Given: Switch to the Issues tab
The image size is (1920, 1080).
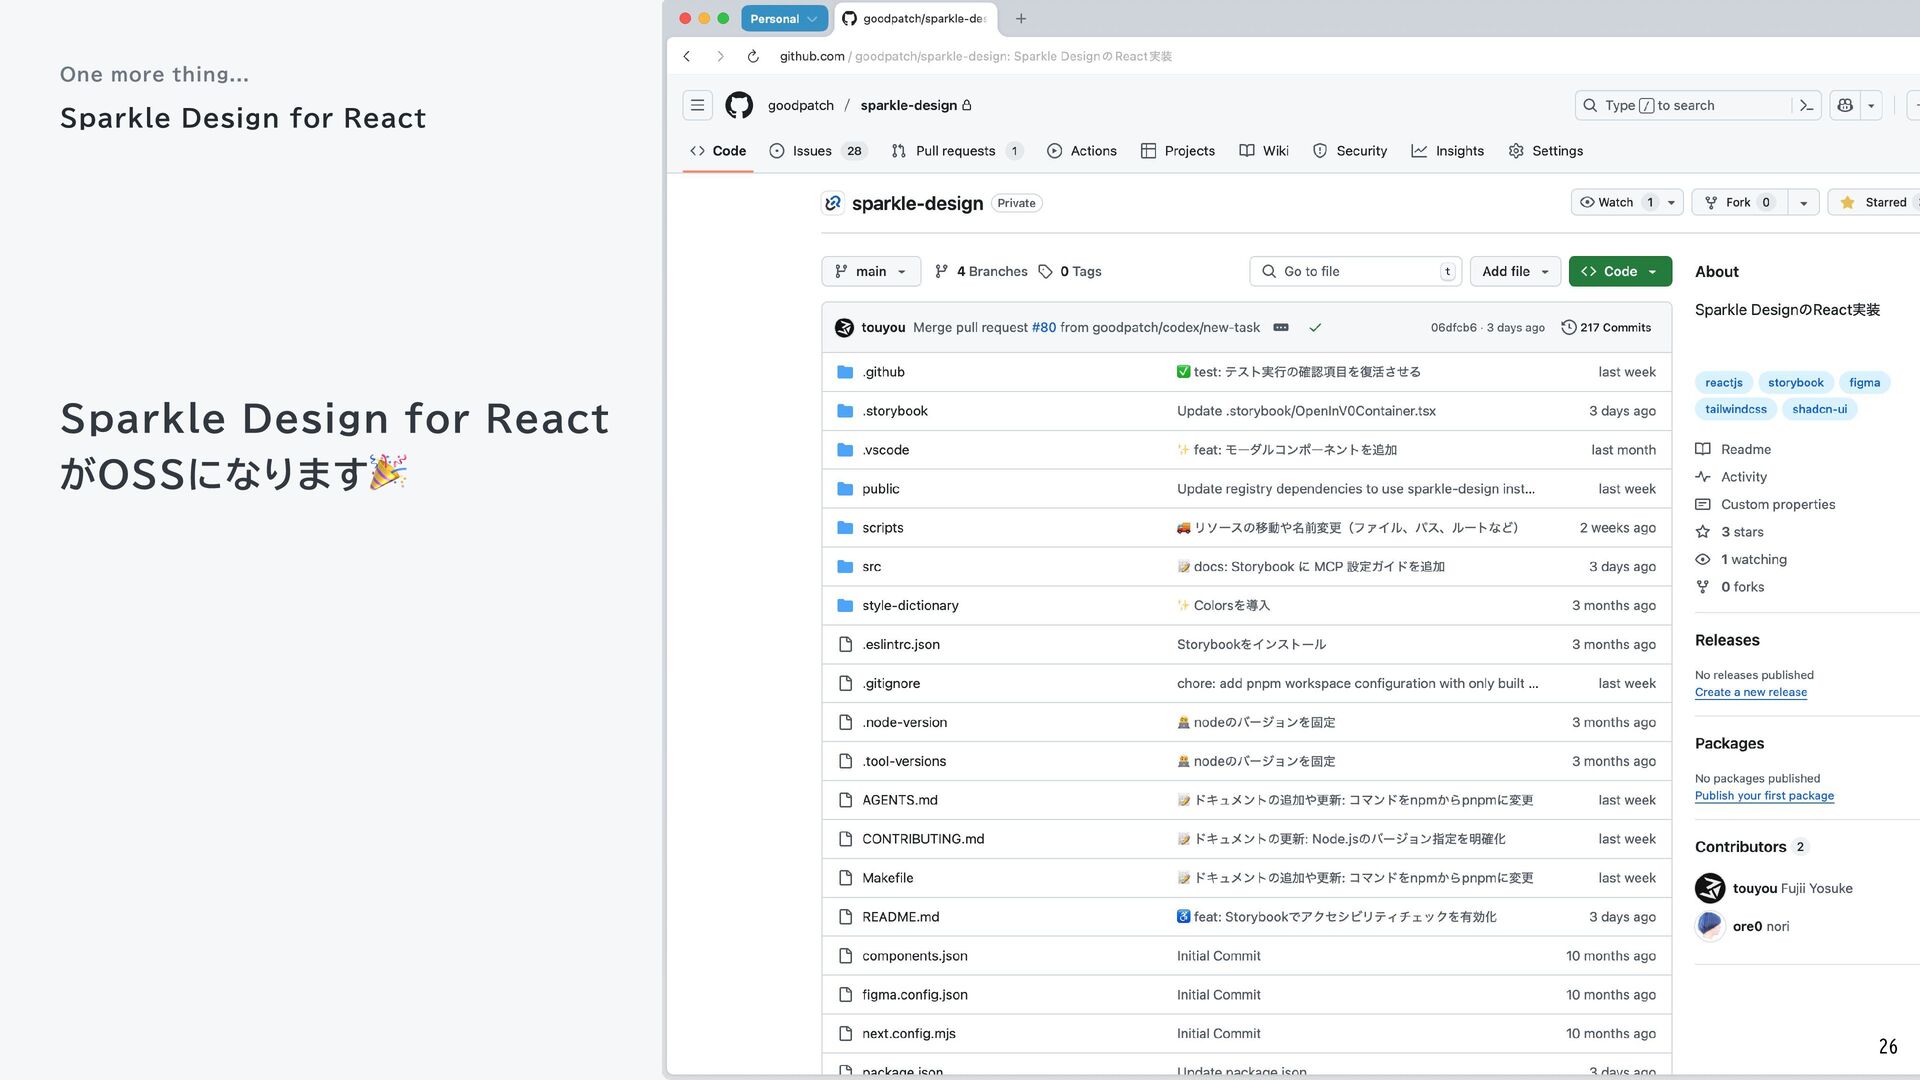Looking at the screenshot, I should point(817,151).
